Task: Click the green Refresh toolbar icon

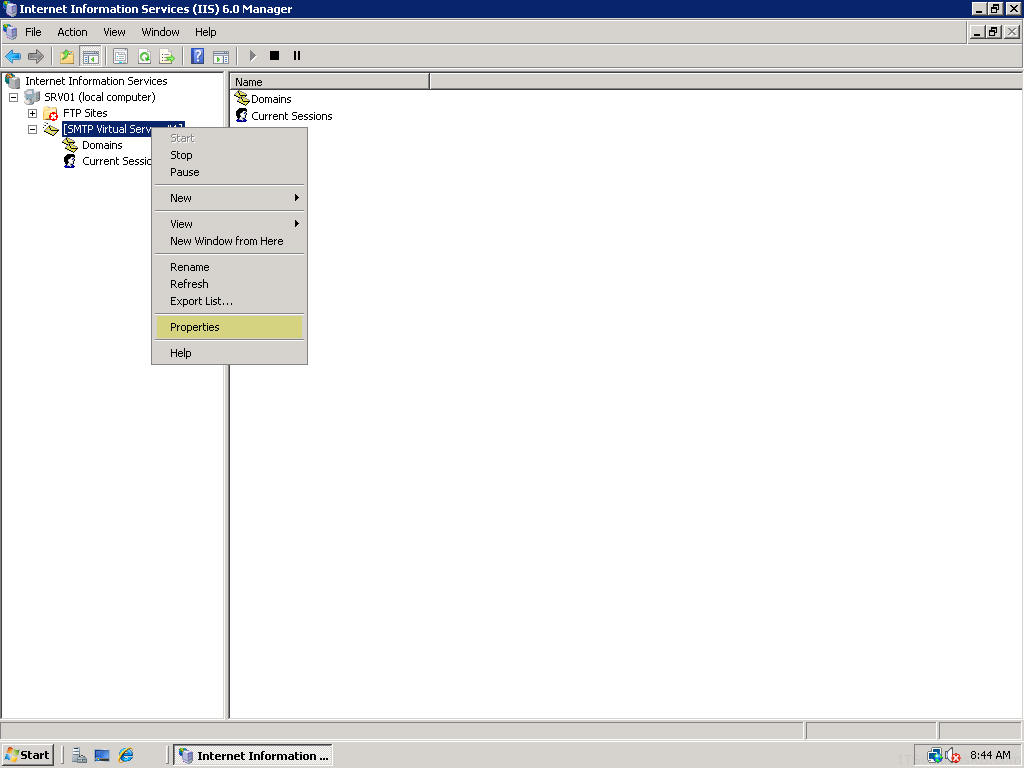Action: tap(144, 56)
